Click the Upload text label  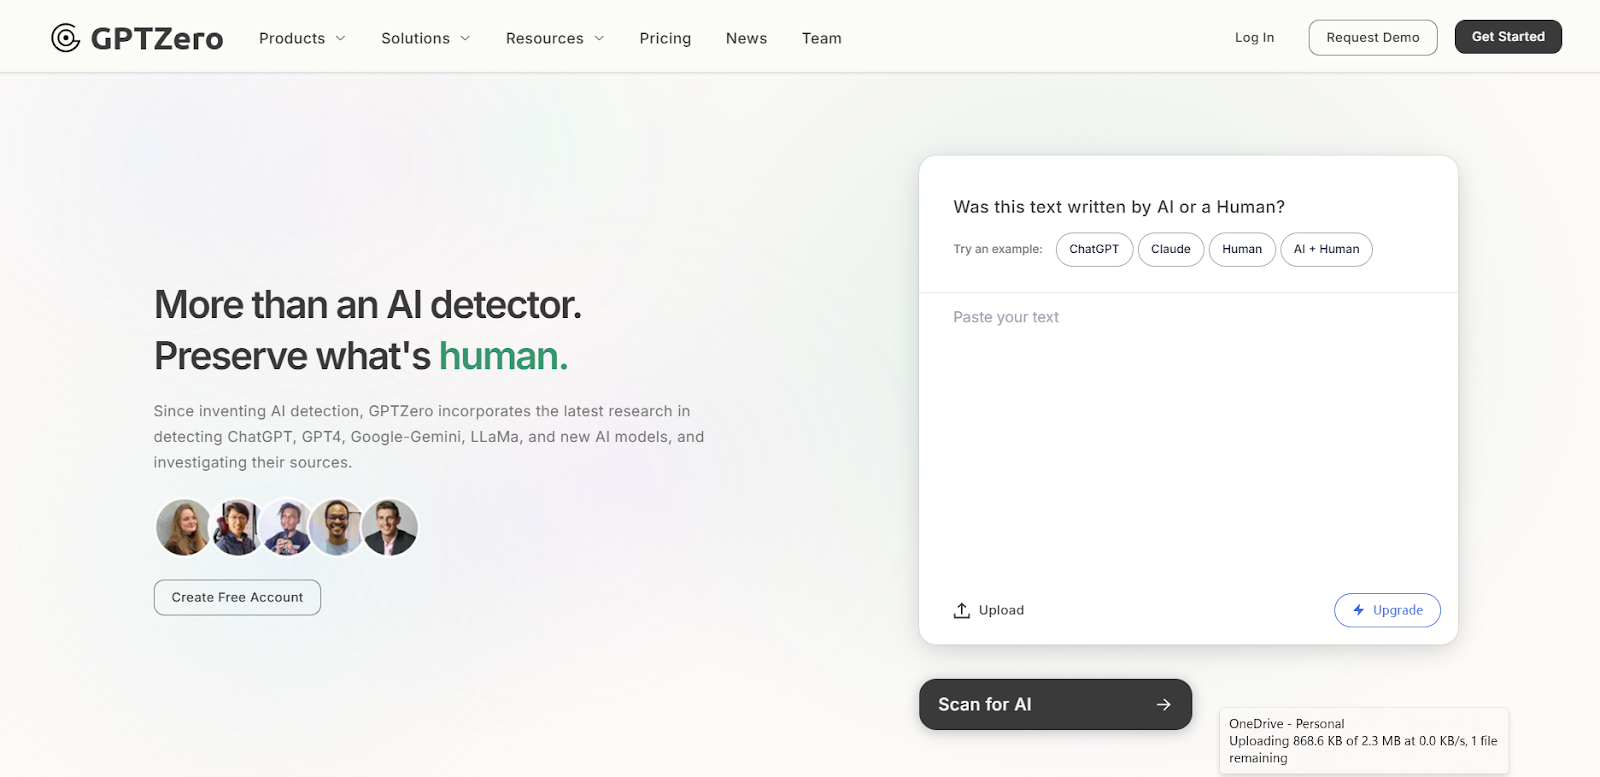pyautogui.click(x=1001, y=610)
